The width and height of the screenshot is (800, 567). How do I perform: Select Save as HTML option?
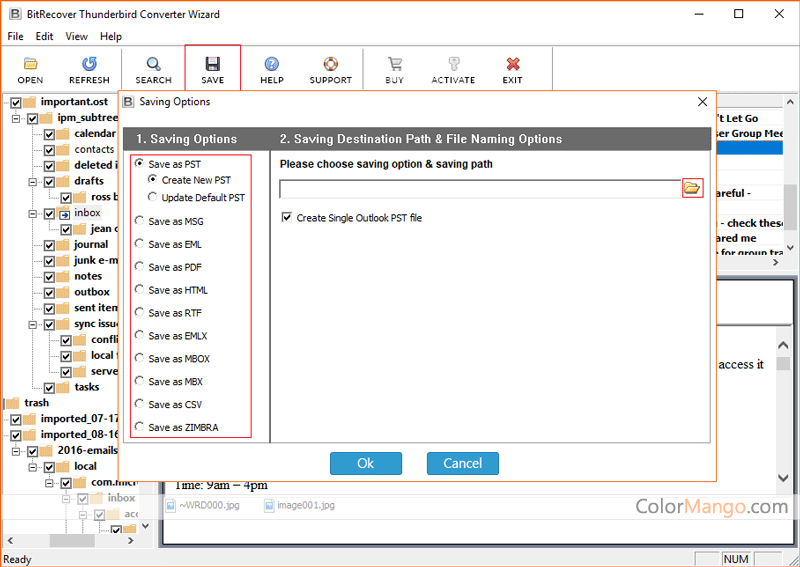coord(139,290)
